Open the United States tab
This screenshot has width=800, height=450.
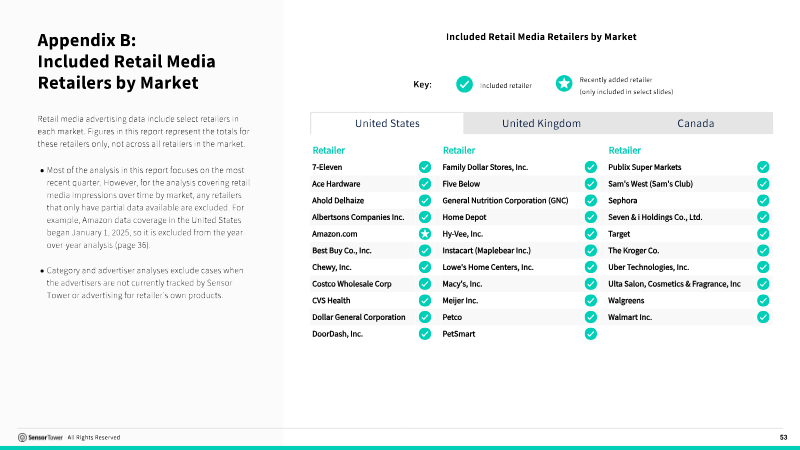point(387,123)
